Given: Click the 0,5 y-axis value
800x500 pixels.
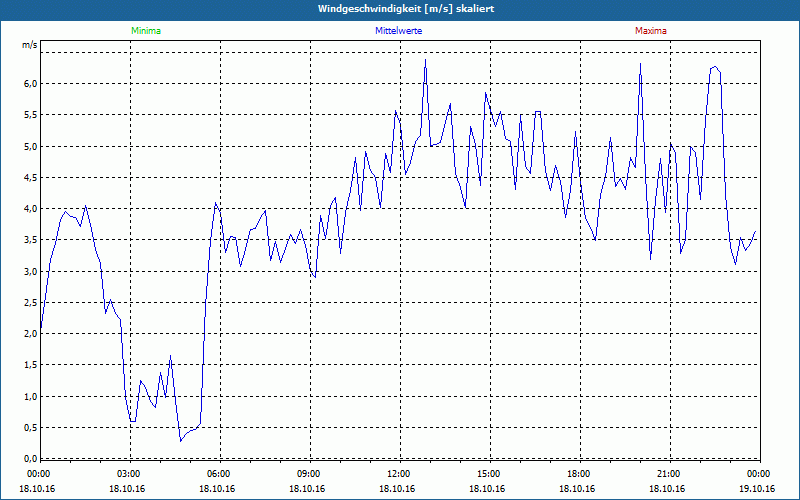Looking at the screenshot, I should click(30, 428).
